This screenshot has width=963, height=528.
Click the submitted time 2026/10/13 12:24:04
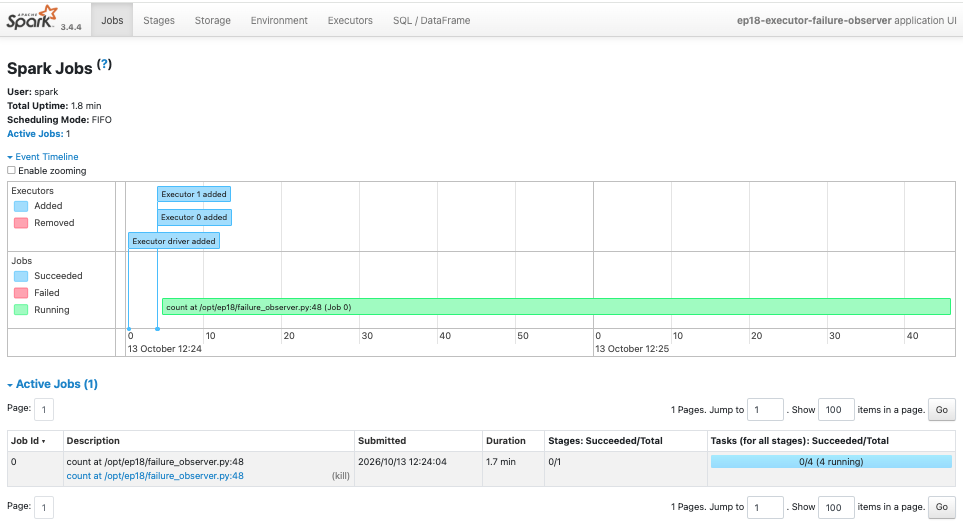pos(402,462)
